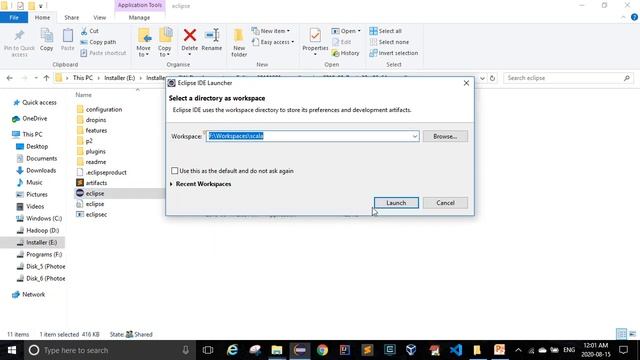
Task: Click Launch in Eclipse IDE Launcher
Action: pos(396,203)
